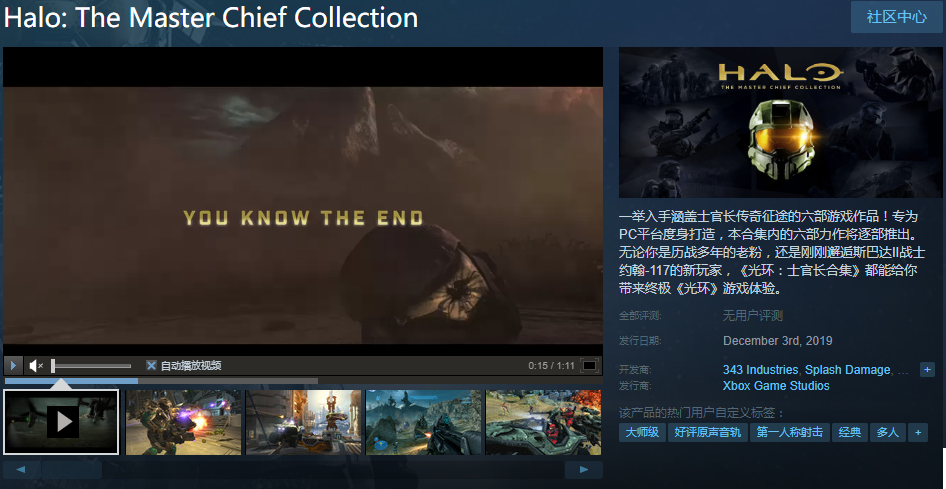Select the 大师级 tag
The width and height of the screenshot is (946, 489).
click(x=642, y=432)
